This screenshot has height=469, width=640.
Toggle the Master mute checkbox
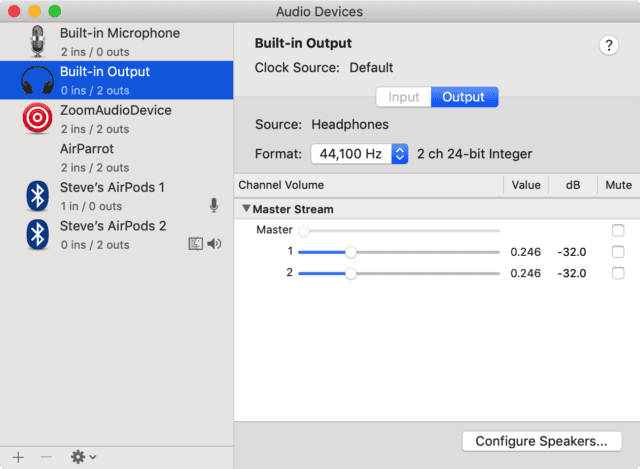(x=618, y=231)
